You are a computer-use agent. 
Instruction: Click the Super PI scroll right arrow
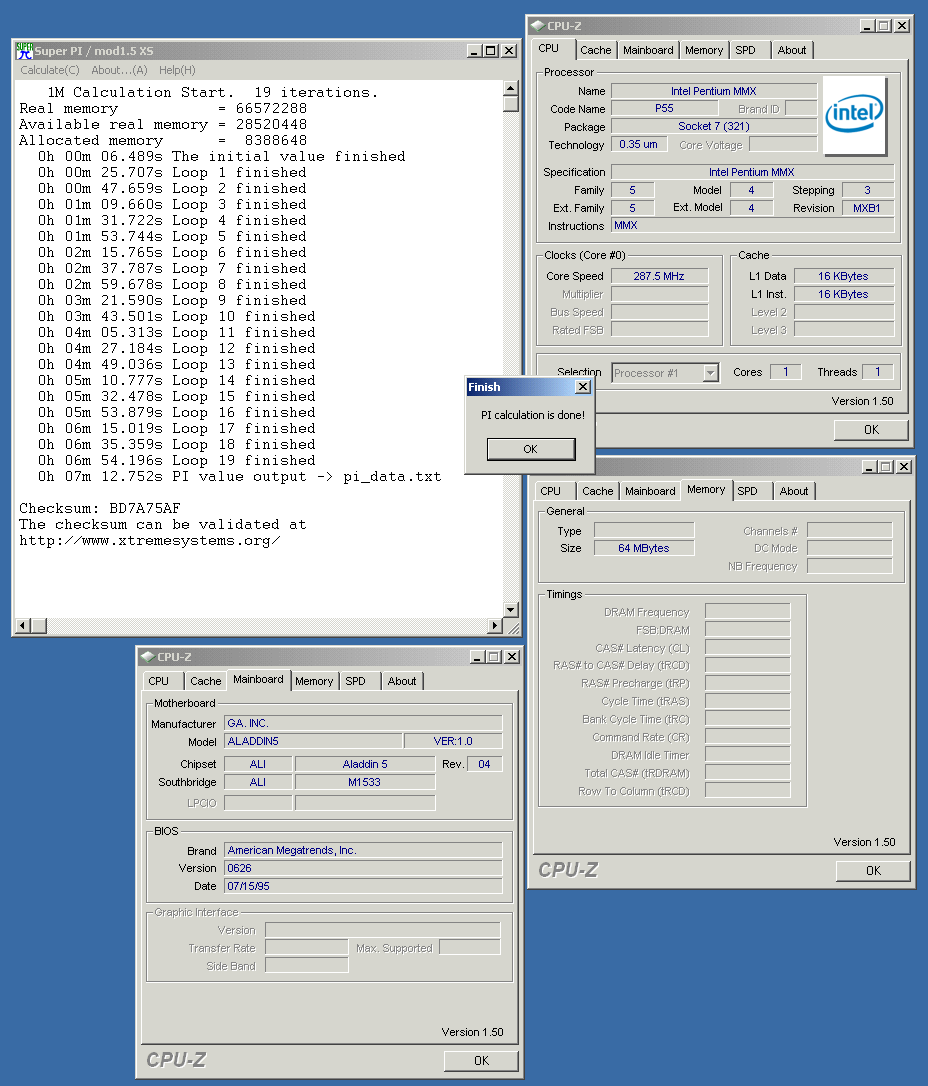point(494,625)
